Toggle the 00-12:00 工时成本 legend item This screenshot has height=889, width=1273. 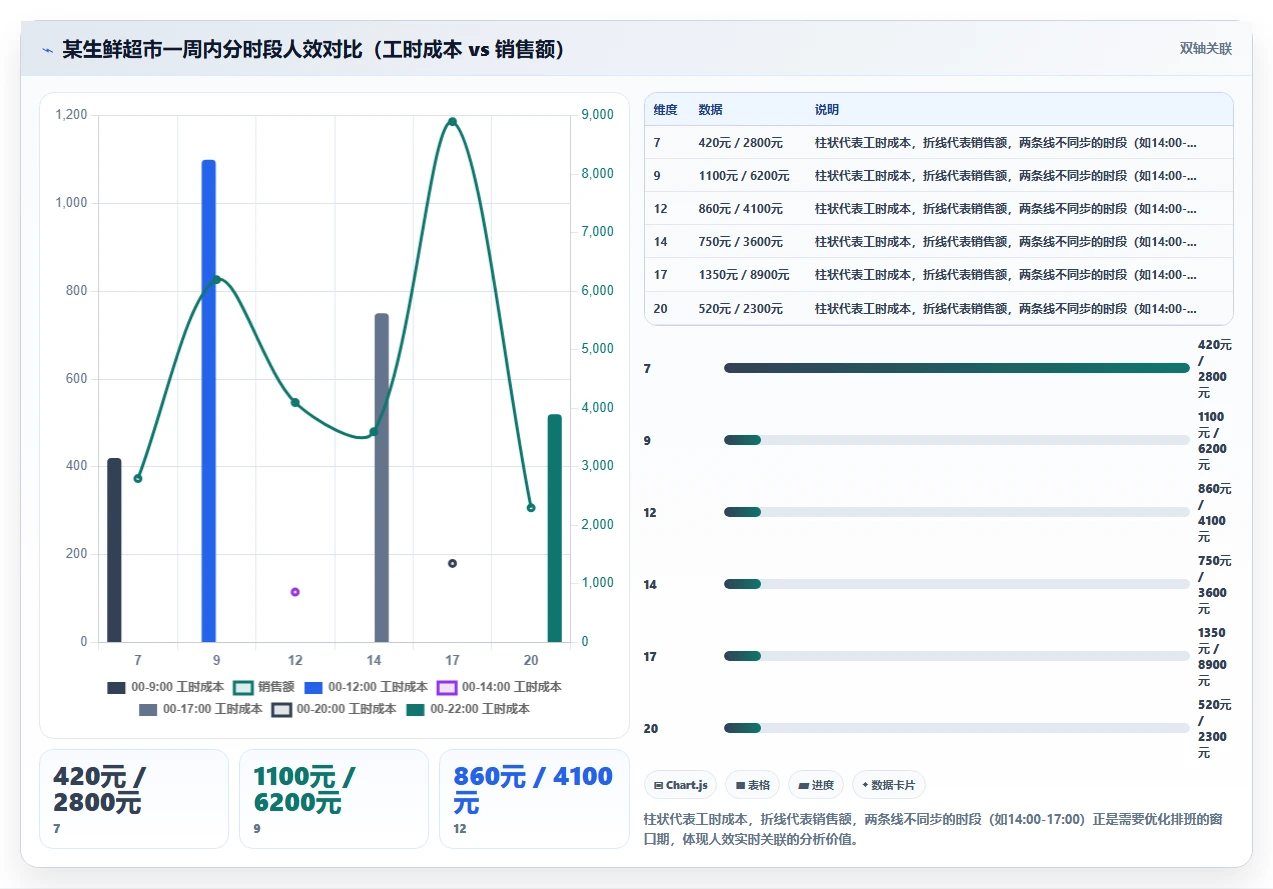pos(365,687)
